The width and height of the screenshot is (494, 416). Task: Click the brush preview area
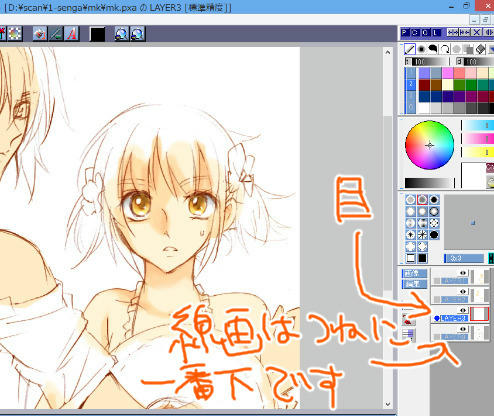coord(469,222)
